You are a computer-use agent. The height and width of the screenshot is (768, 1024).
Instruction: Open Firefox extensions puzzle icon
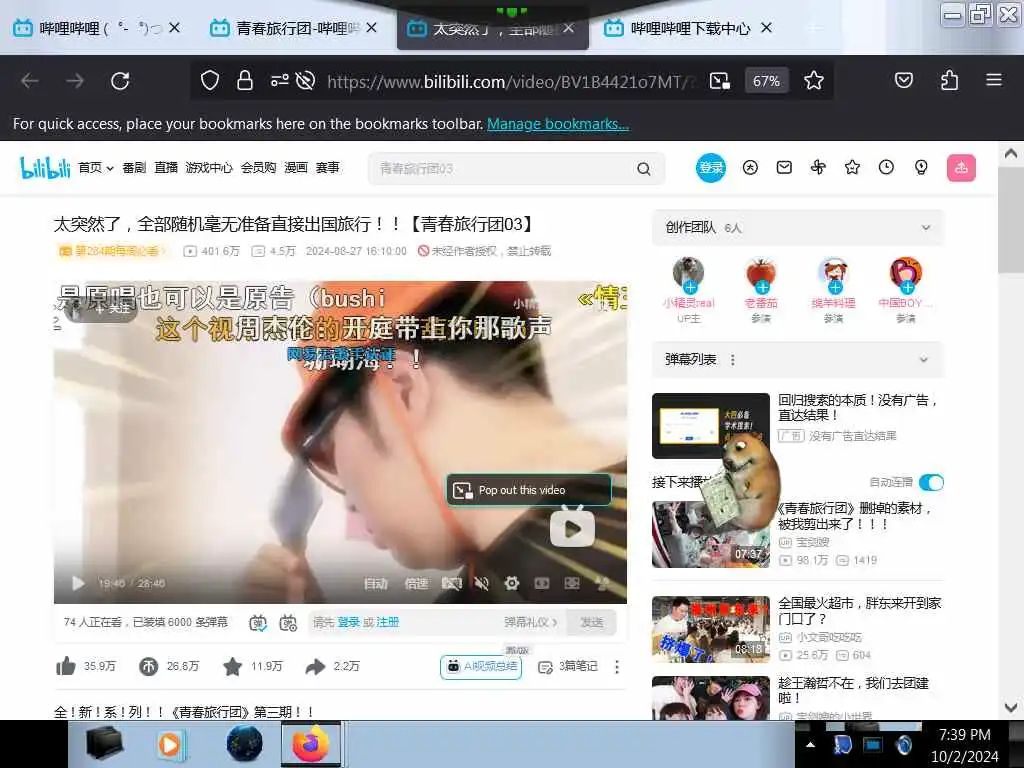(950, 80)
